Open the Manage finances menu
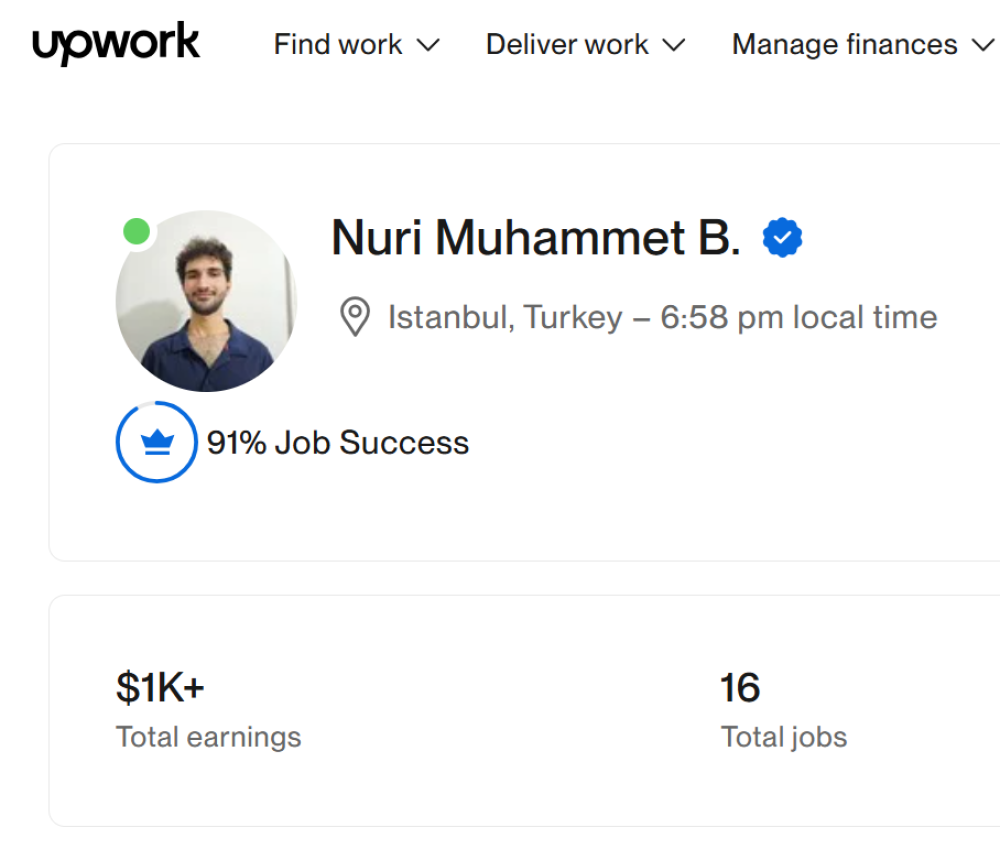The height and width of the screenshot is (849, 1000). tap(844, 45)
